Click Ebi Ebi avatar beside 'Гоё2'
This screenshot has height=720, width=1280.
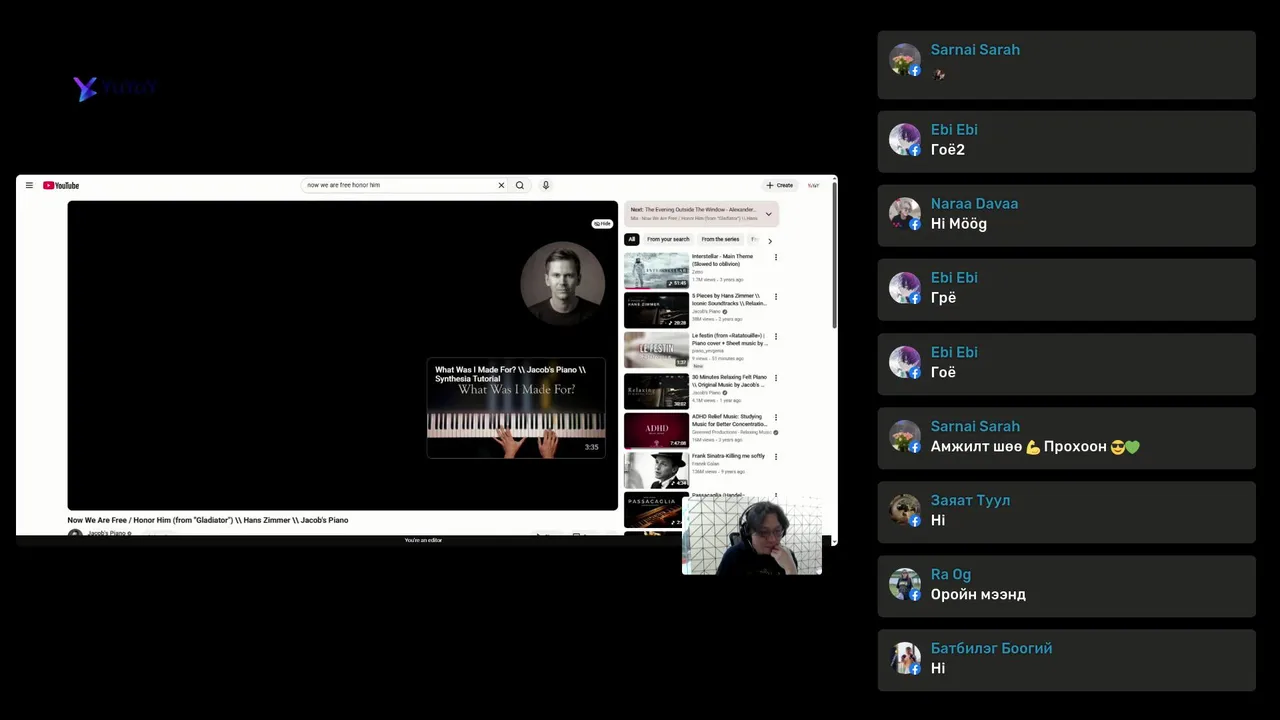pyautogui.click(x=905, y=140)
